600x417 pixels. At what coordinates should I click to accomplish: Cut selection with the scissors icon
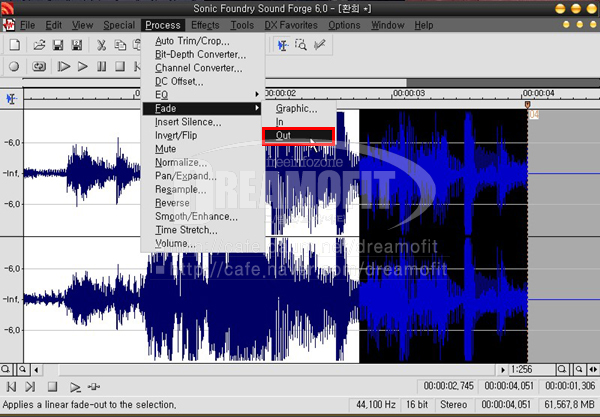(101, 45)
